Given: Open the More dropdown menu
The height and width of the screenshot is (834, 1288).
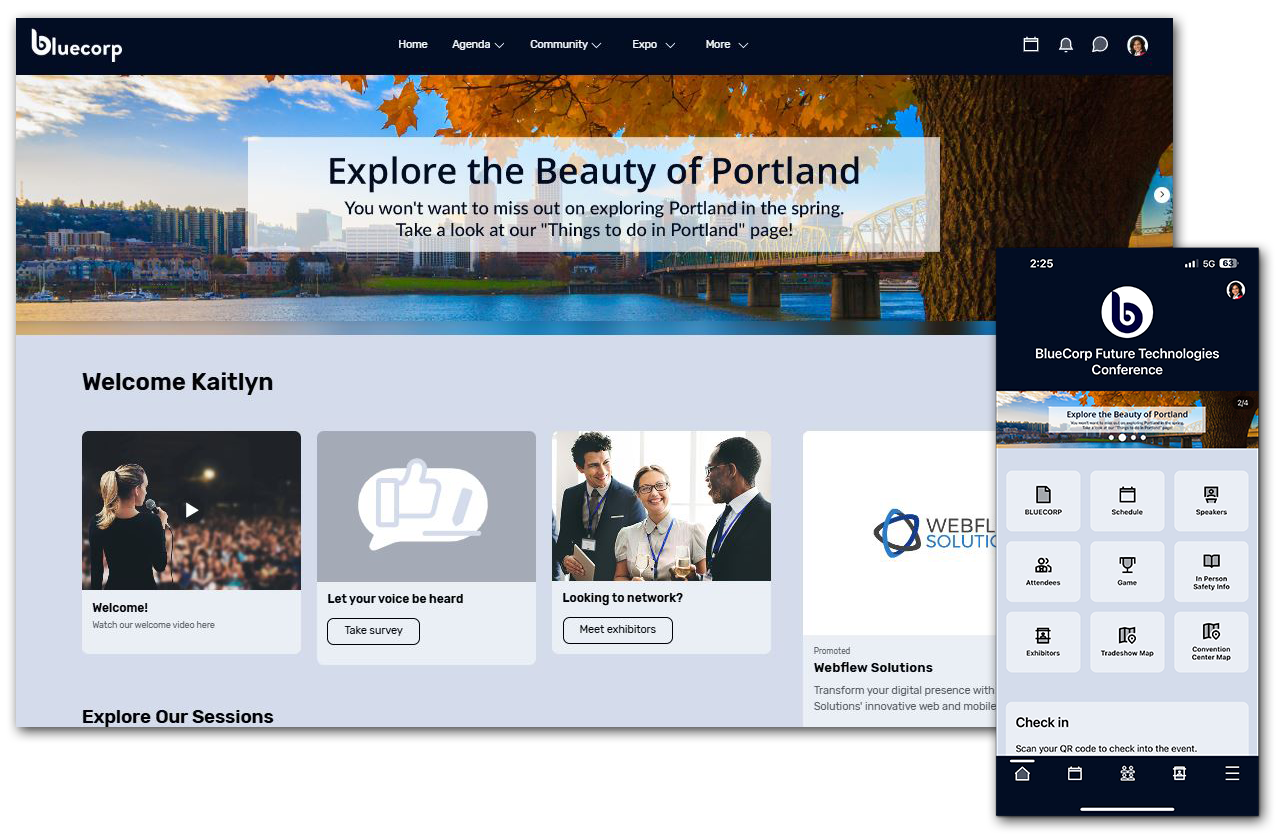Looking at the screenshot, I should coord(726,44).
